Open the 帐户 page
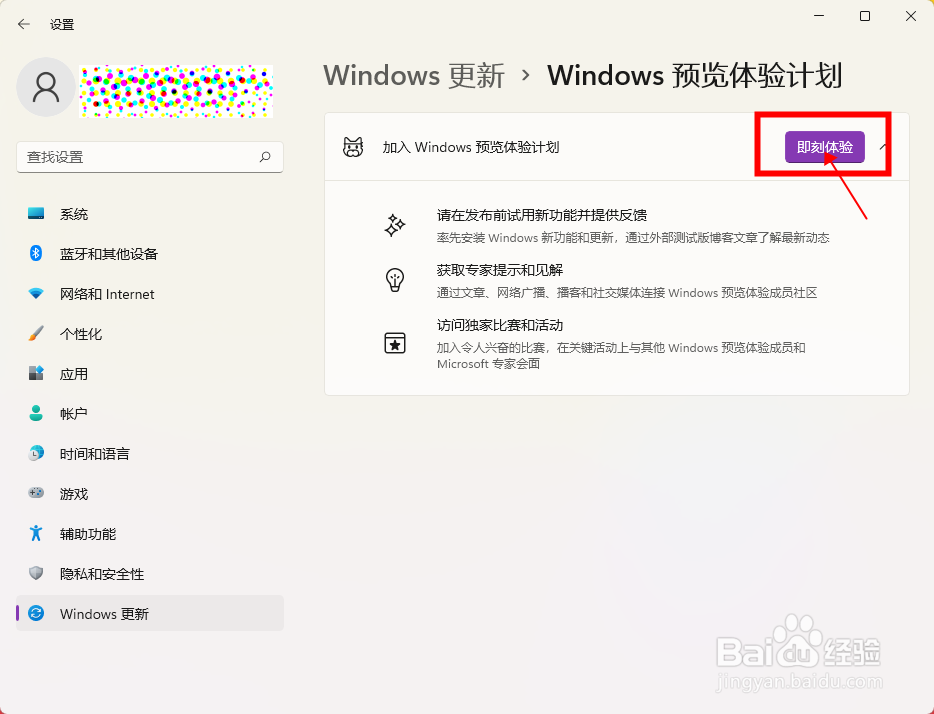934x714 pixels. click(x=150, y=413)
